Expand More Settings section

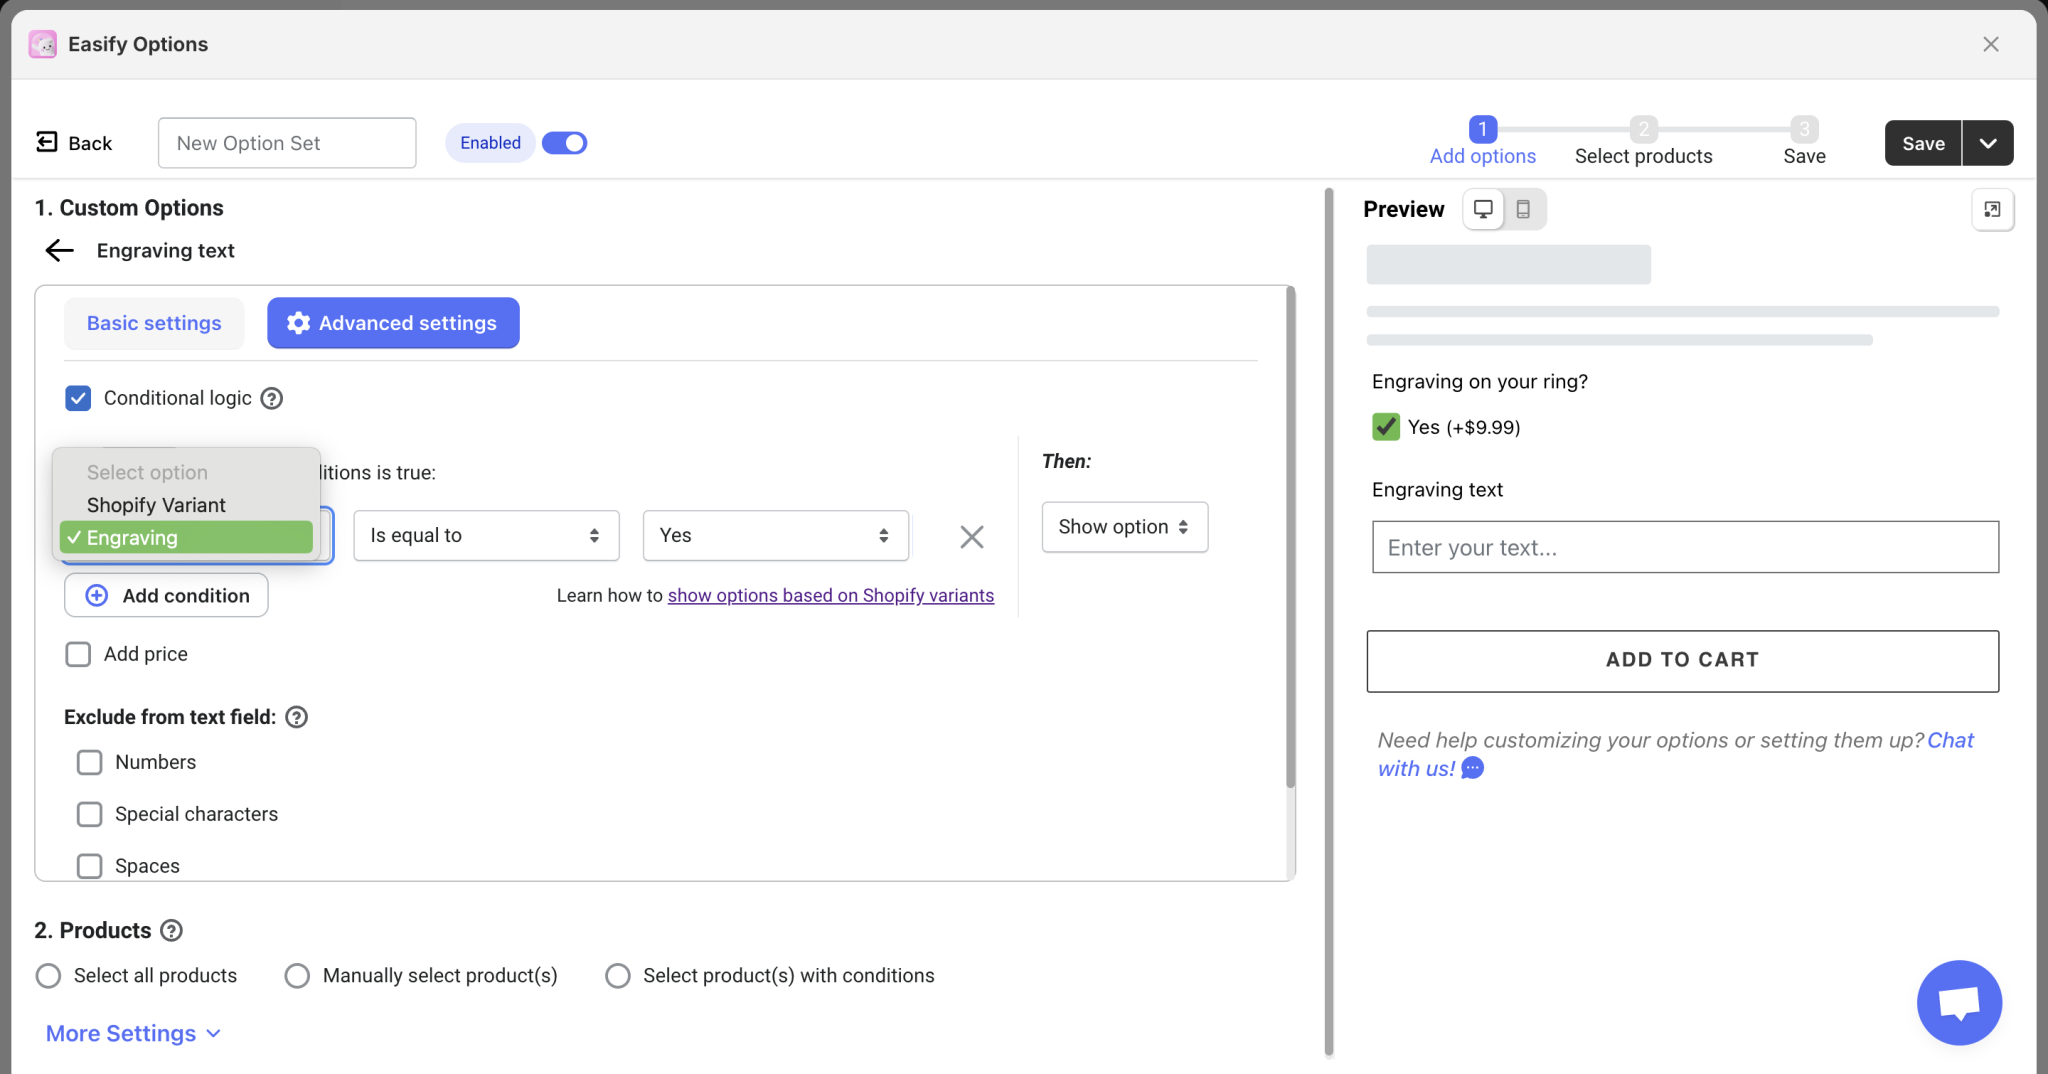[x=133, y=1033]
